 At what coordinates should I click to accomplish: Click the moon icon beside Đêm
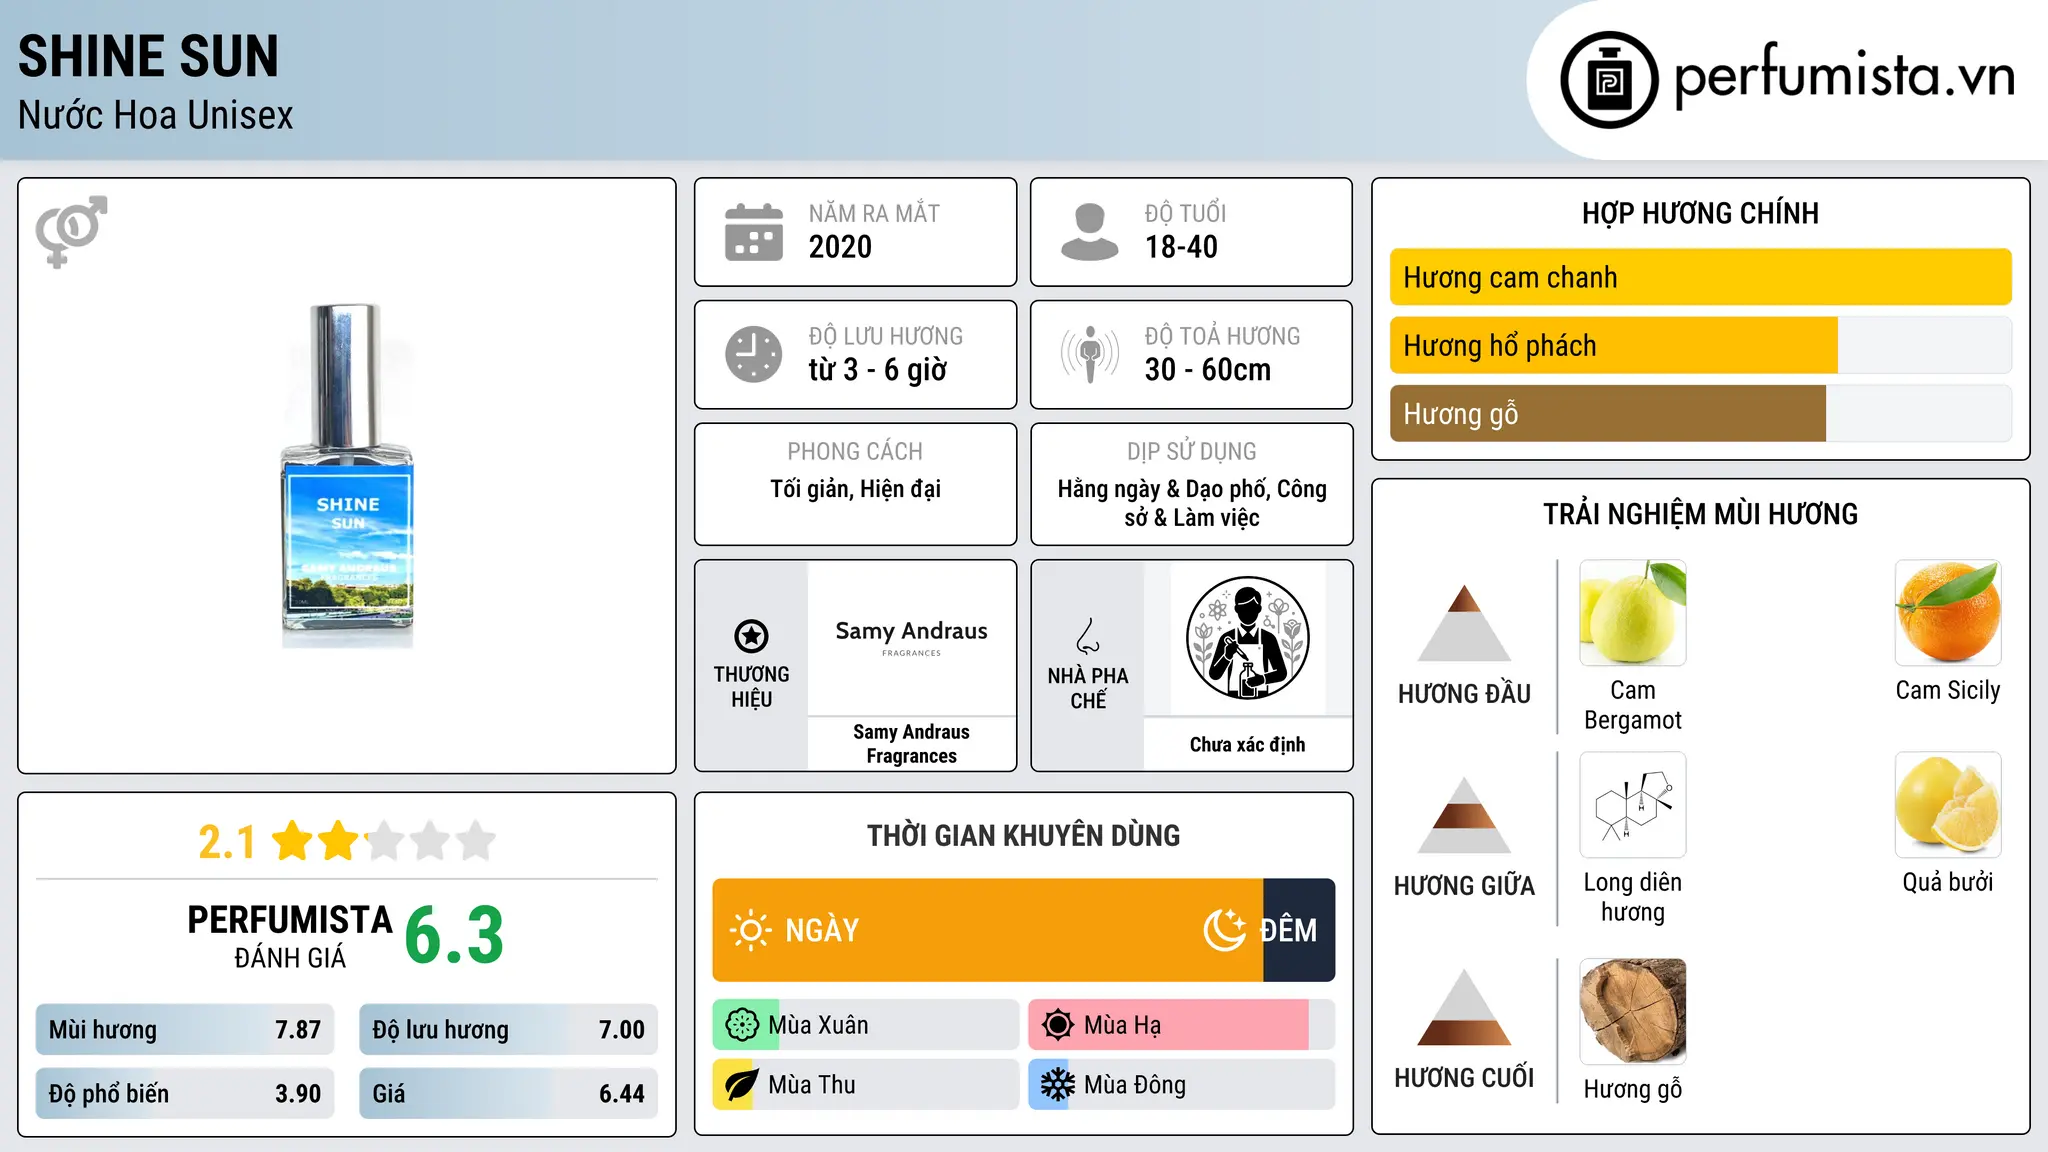(1225, 930)
